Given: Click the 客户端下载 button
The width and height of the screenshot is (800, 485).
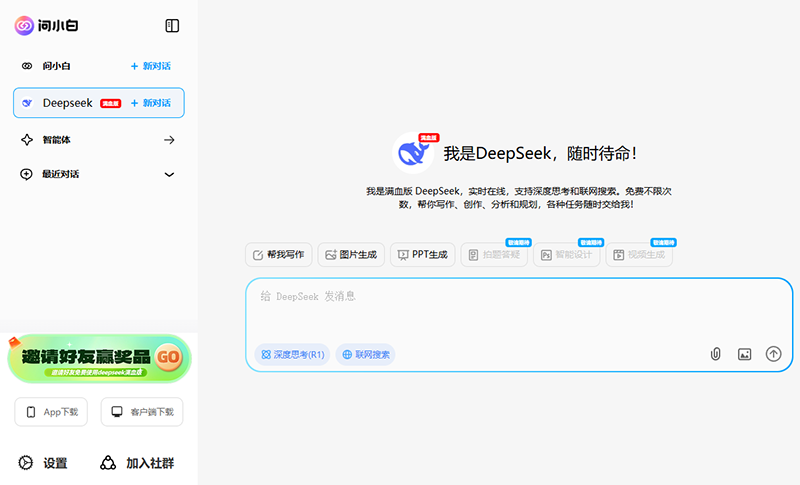Looking at the screenshot, I should [x=142, y=412].
